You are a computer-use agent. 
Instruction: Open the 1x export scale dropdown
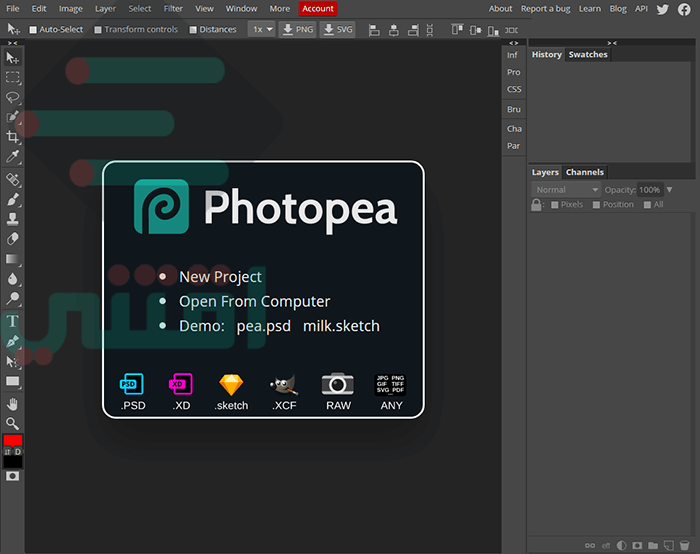pos(262,29)
